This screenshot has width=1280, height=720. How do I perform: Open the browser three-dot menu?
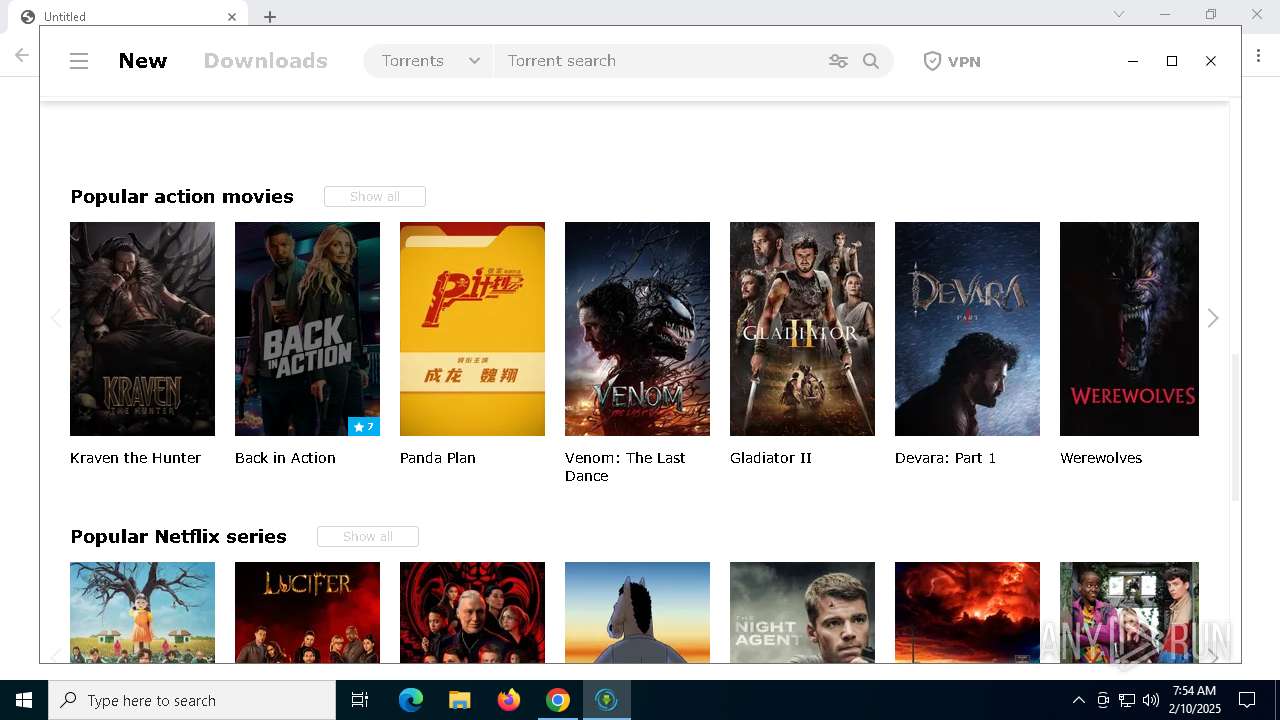pyautogui.click(x=1258, y=55)
